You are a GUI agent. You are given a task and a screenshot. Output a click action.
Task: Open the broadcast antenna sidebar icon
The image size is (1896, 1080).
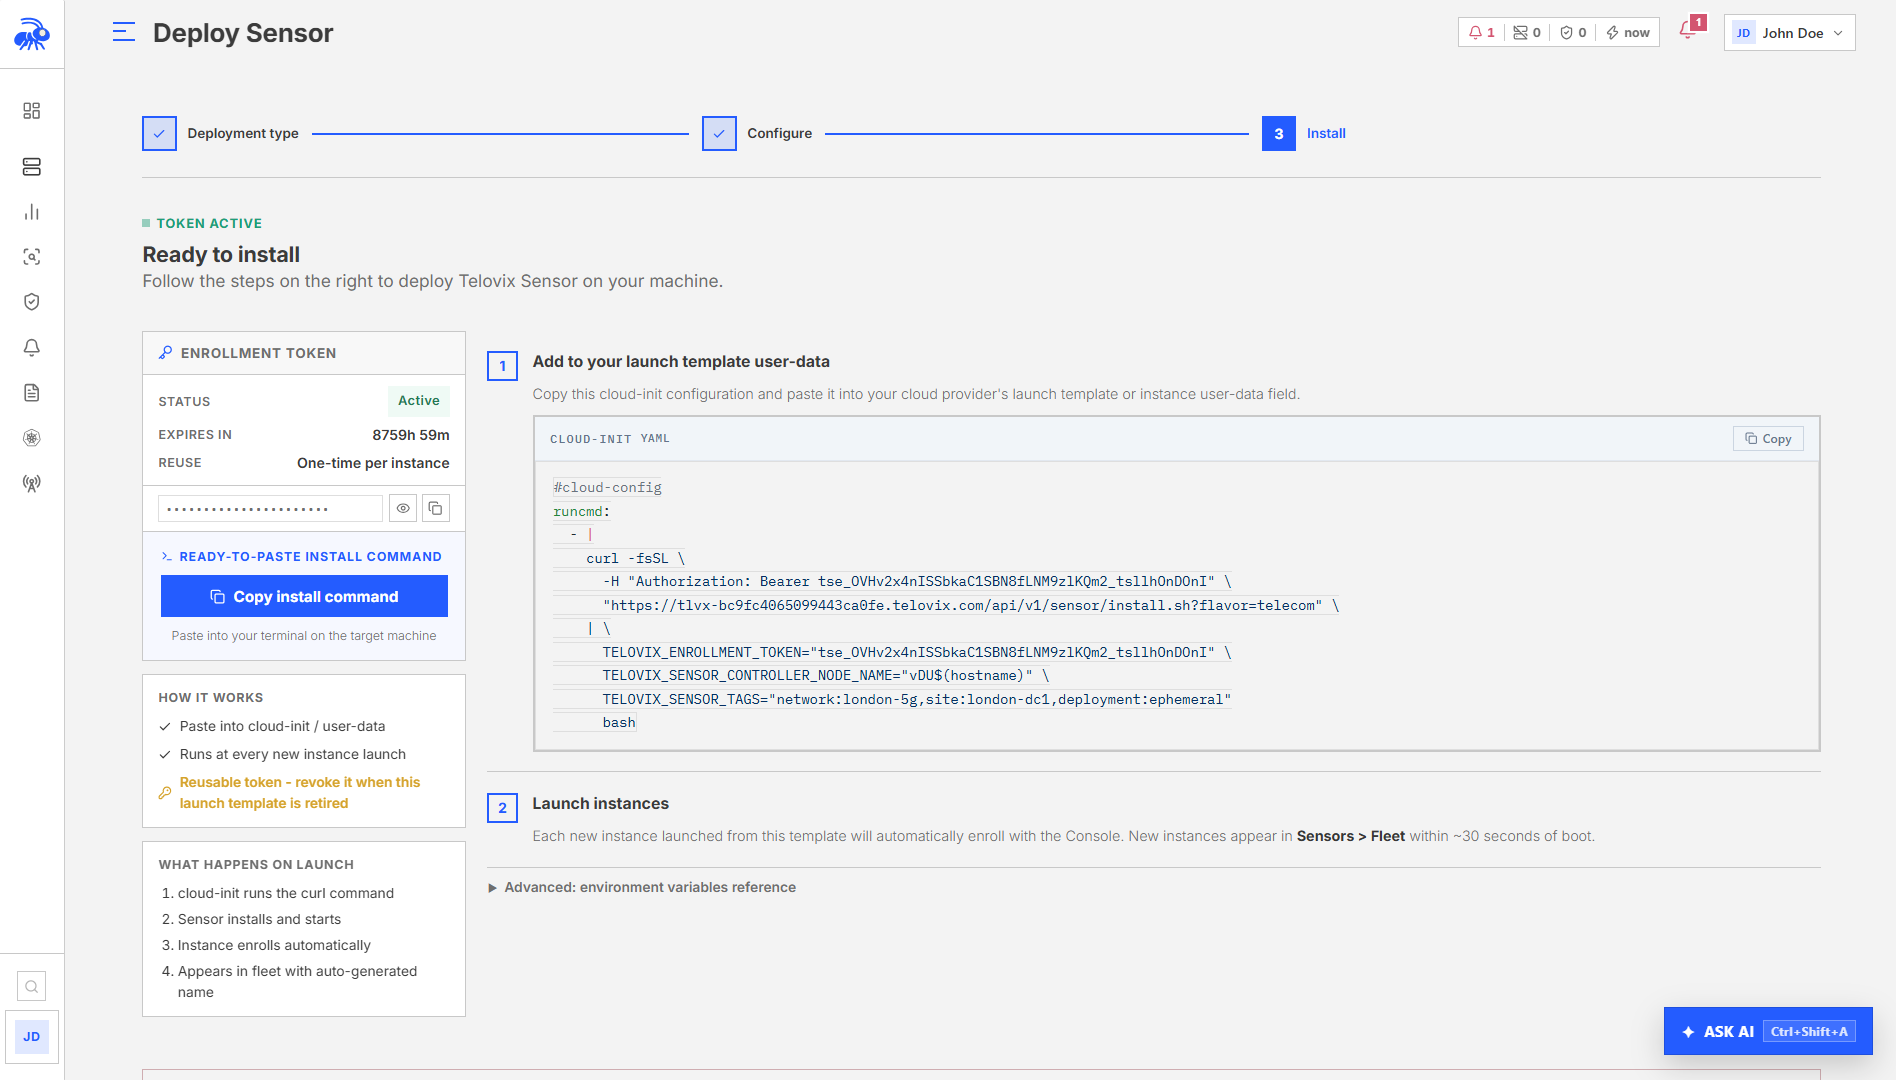point(32,483)
